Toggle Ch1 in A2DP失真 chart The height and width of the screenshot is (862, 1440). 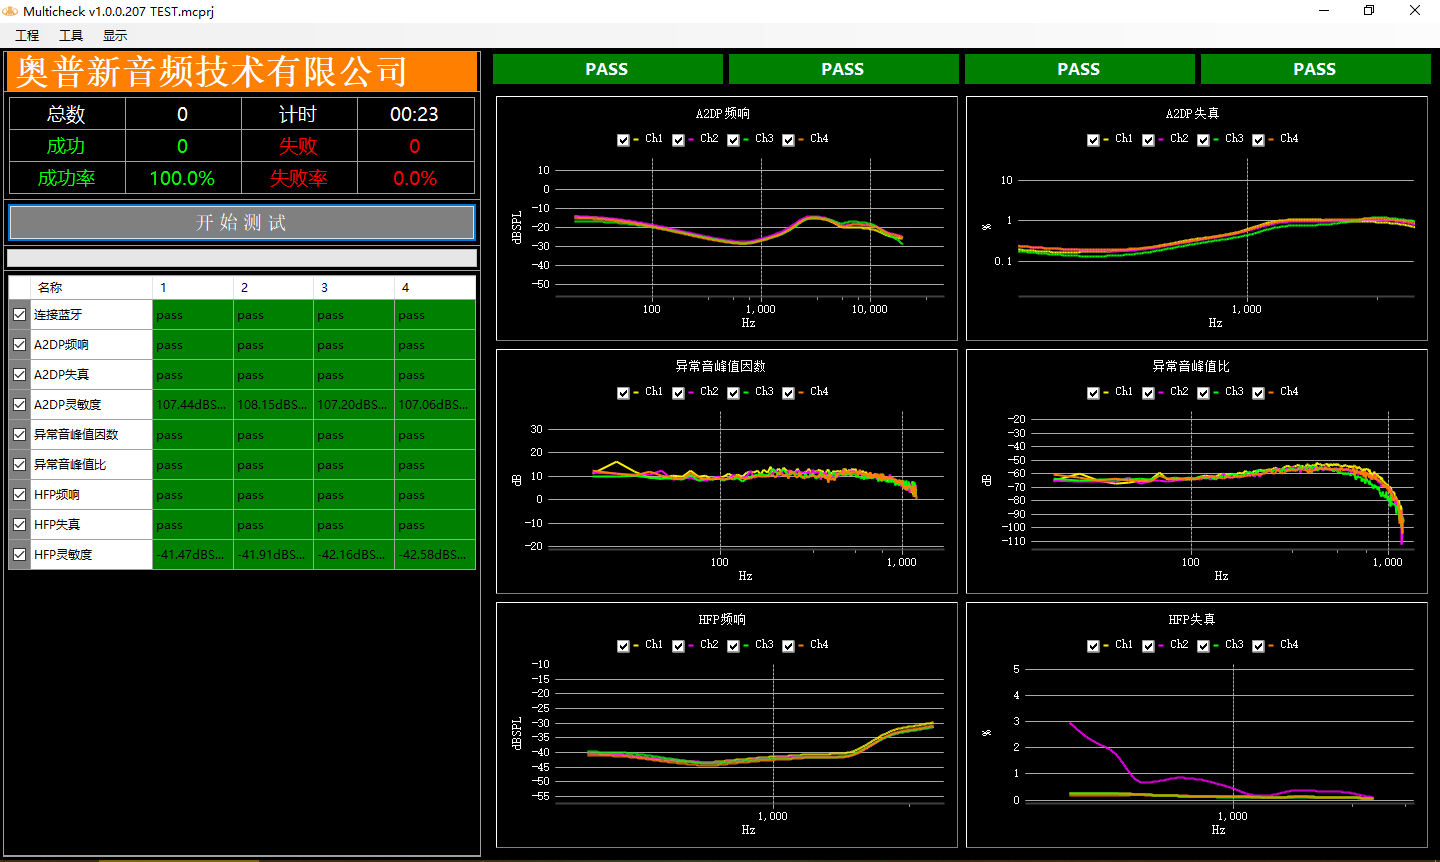[x=1093, y=140]
